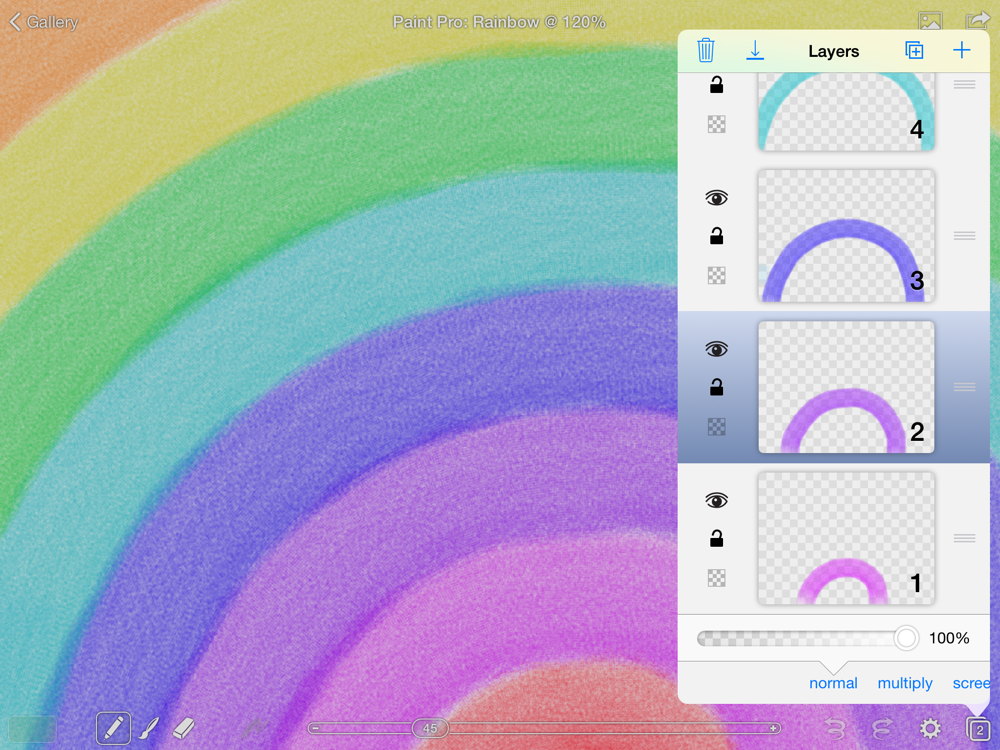Select the Eraser tool
Viewport: 1000px width, 750px height.
coord(184,728)
